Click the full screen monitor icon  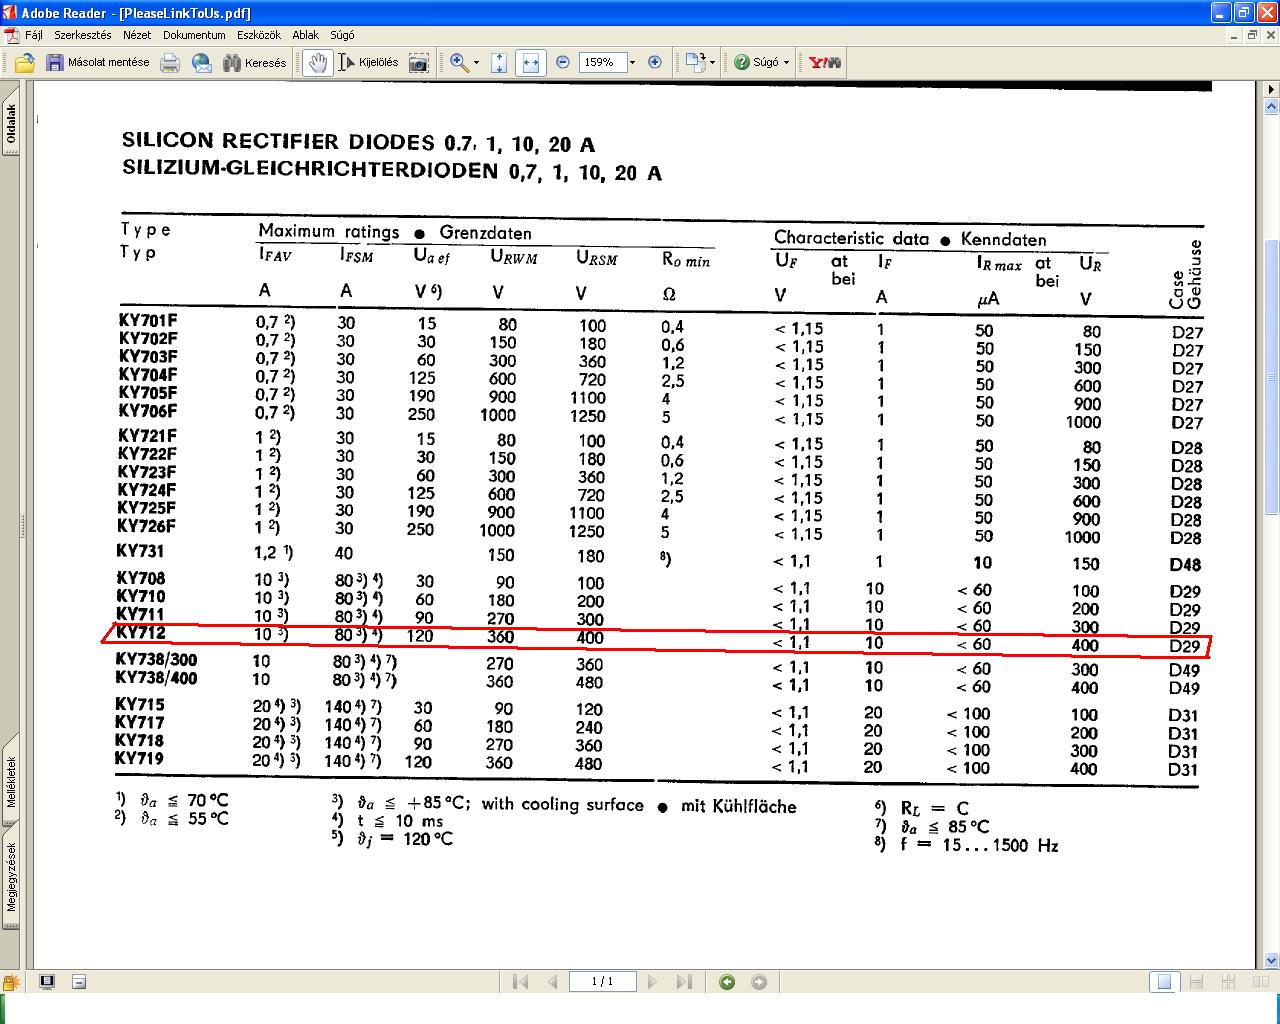pyautogui.click(x=46, y=982)
